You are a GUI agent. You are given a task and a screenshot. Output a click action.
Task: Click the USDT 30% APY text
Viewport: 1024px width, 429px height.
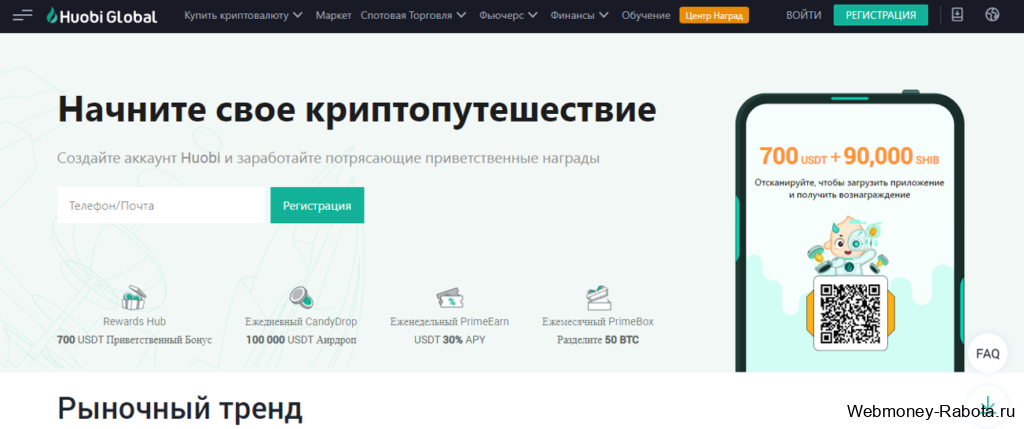pos(449,340)
